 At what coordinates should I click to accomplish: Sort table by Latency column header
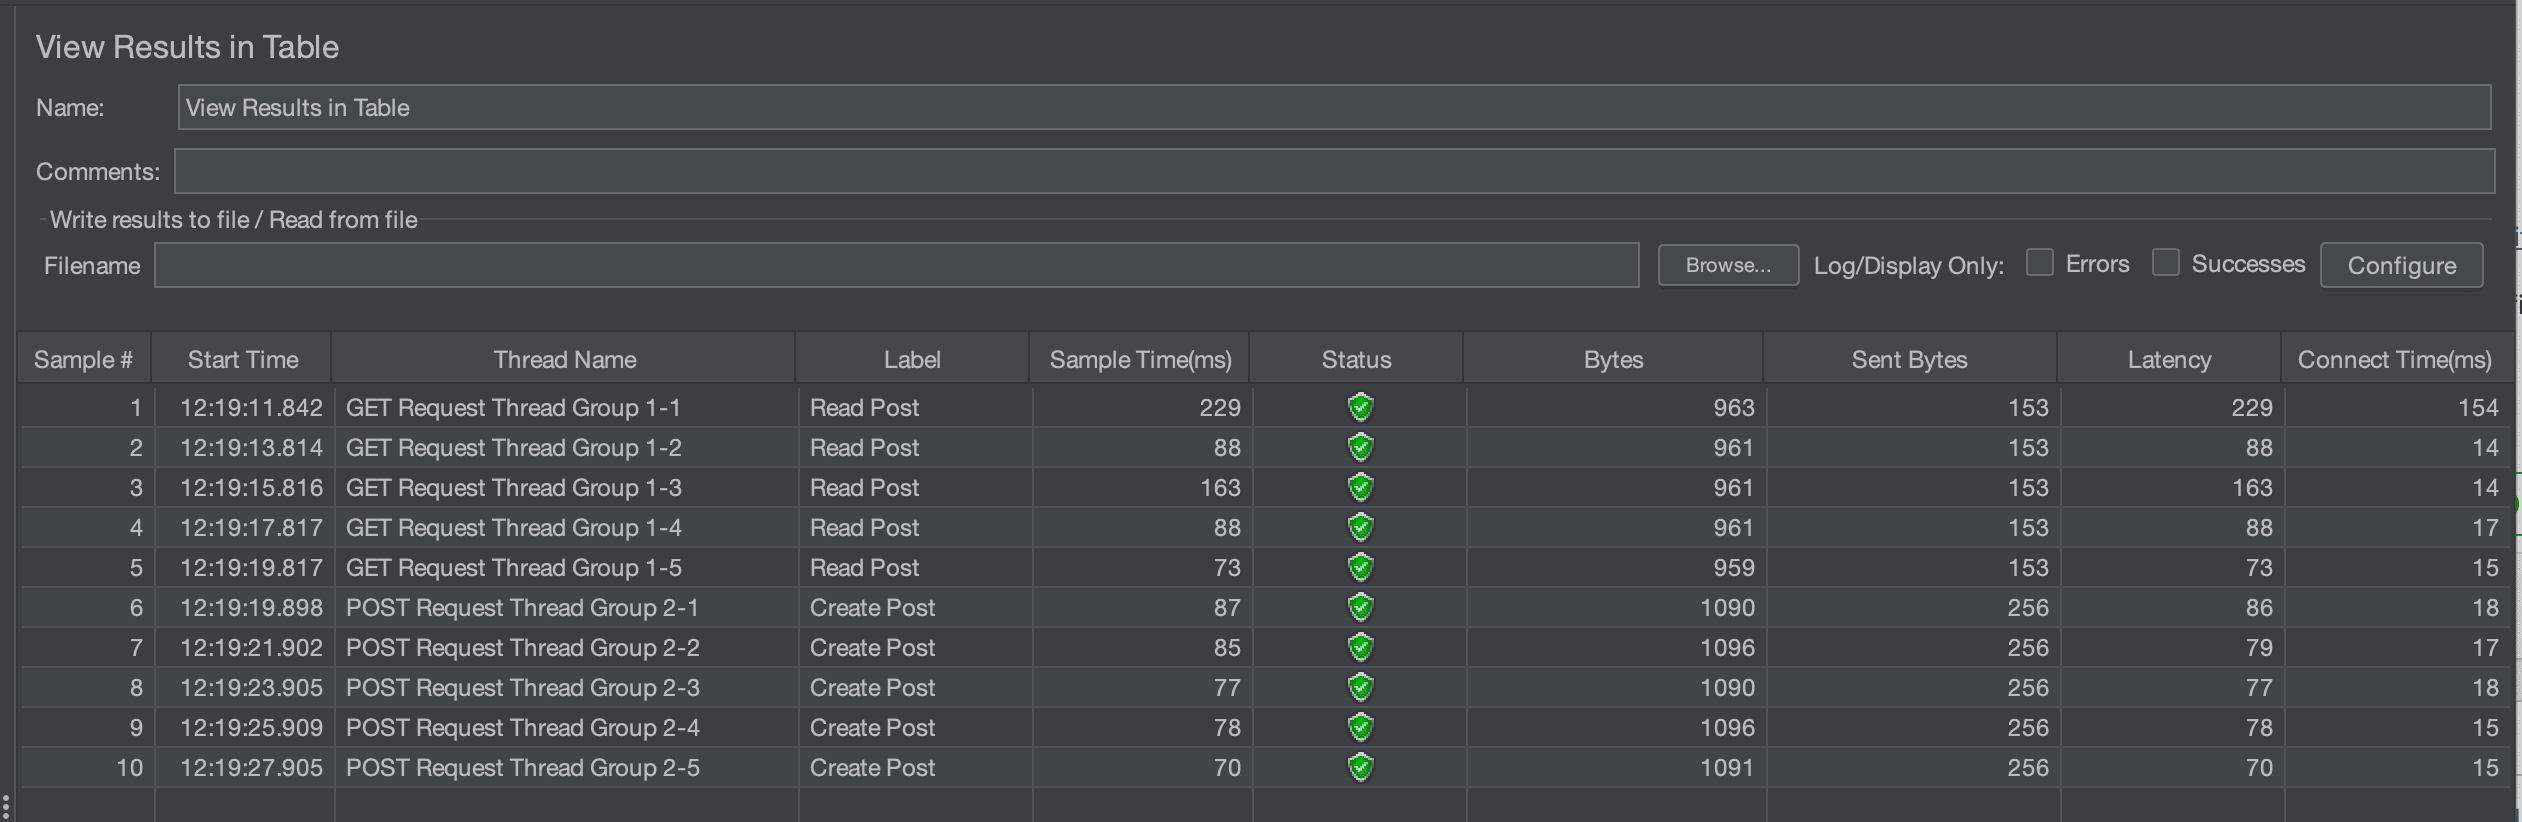click(x=2169, y=359)
